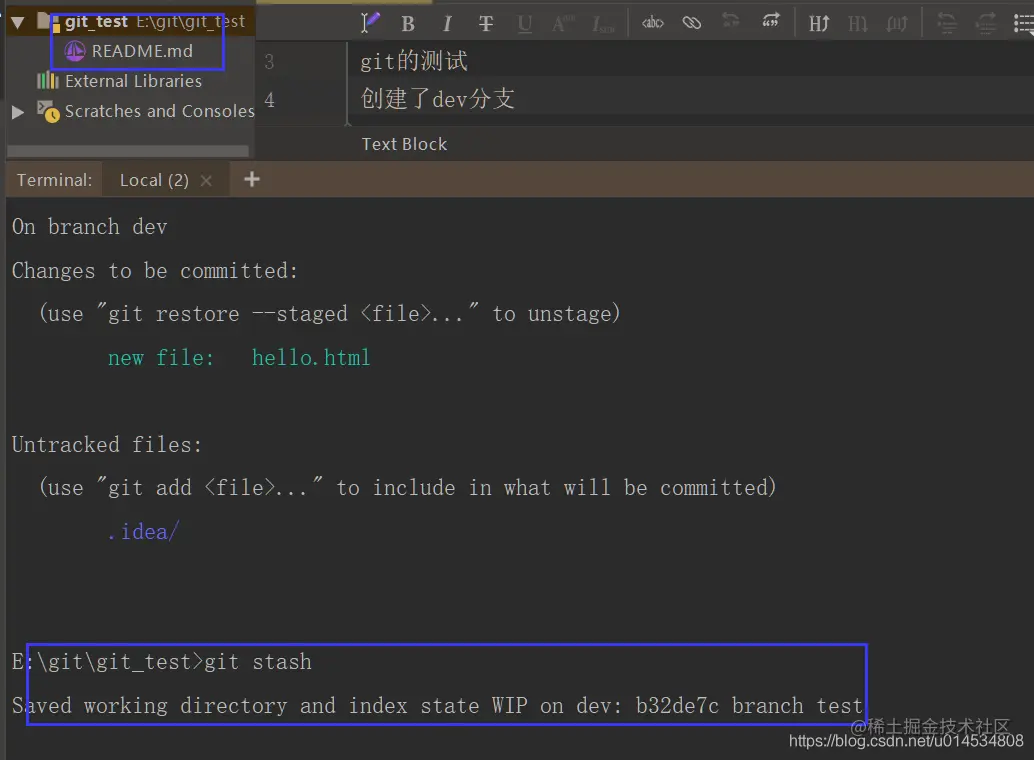Toggle bold formatting in Markdown toolbar
This screenshot has height=760, width=1034.
pyautogui.click(x=408, y=24)
